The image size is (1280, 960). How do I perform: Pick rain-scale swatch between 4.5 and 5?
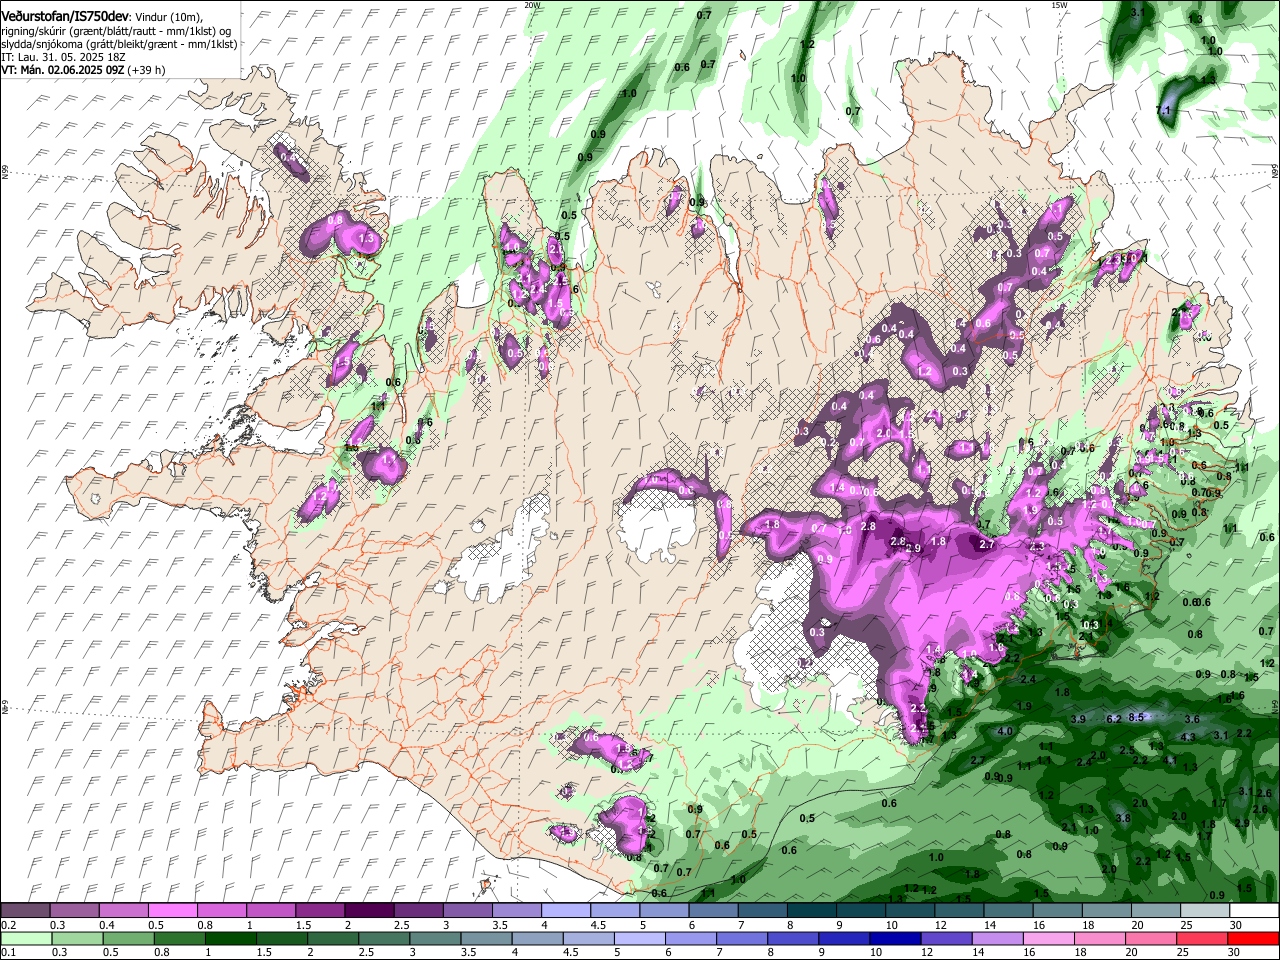click(589, 939)
